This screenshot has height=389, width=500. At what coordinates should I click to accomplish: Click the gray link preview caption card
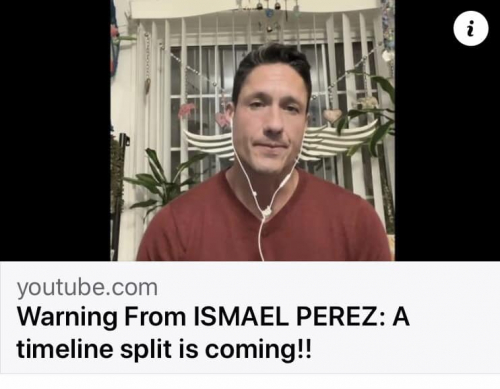click(250, 317)
